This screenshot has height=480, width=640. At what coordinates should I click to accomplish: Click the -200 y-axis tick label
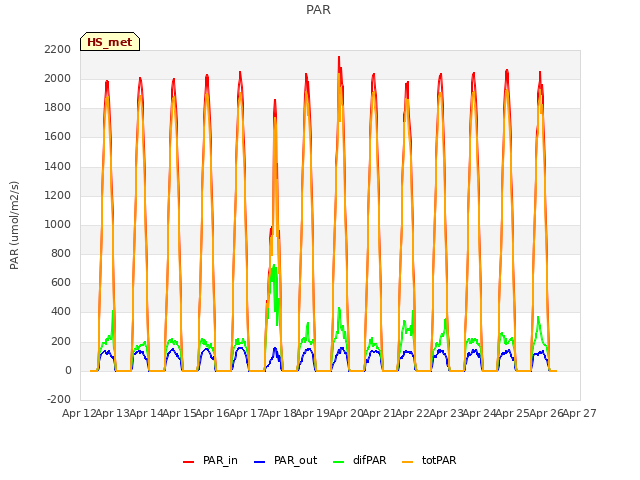(x=59, y=399)
